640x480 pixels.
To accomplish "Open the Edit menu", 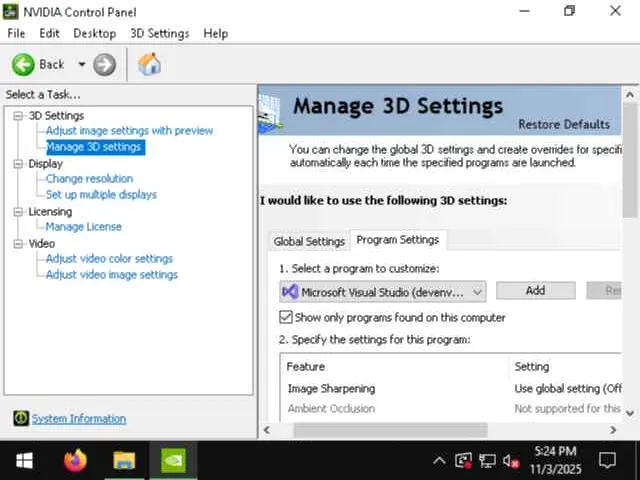I will click(x=49, y=33).
